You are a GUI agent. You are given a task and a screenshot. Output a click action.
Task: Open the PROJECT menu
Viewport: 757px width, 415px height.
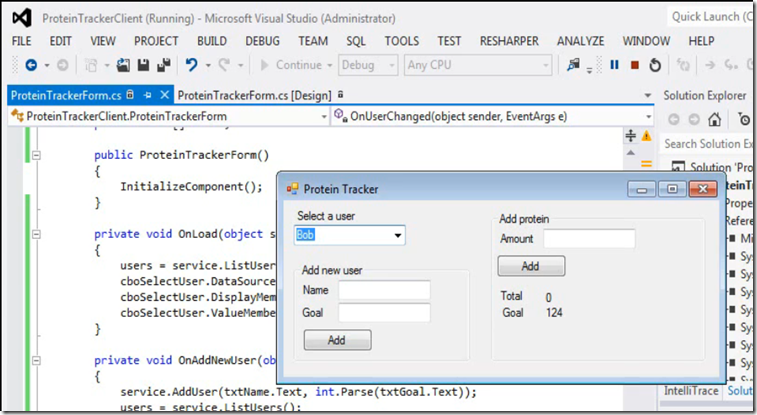156,41
